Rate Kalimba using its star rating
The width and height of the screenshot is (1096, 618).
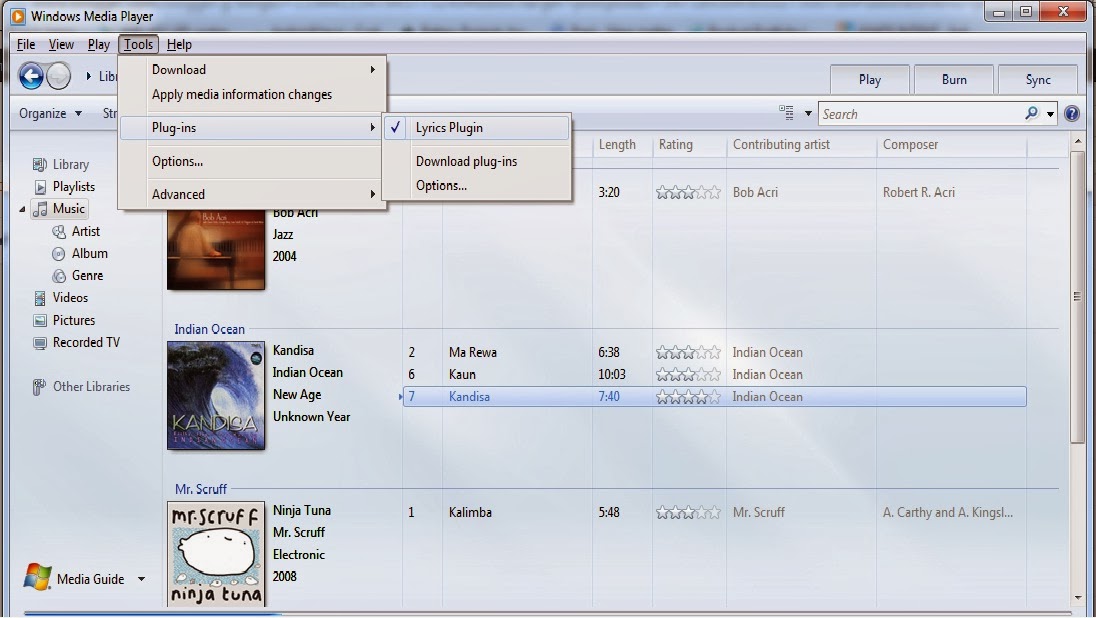(x=688, y=512)
